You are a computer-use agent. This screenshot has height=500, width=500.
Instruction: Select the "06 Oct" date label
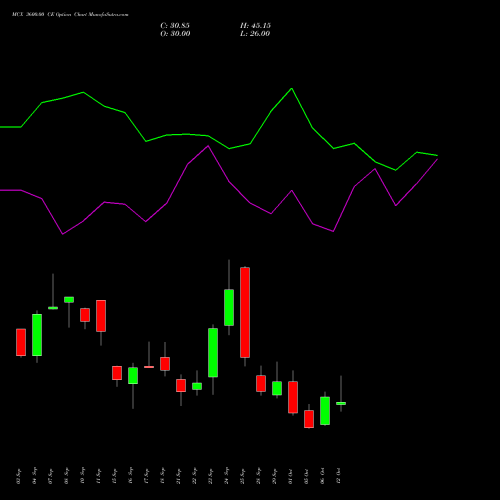click(x=323, y=476)
